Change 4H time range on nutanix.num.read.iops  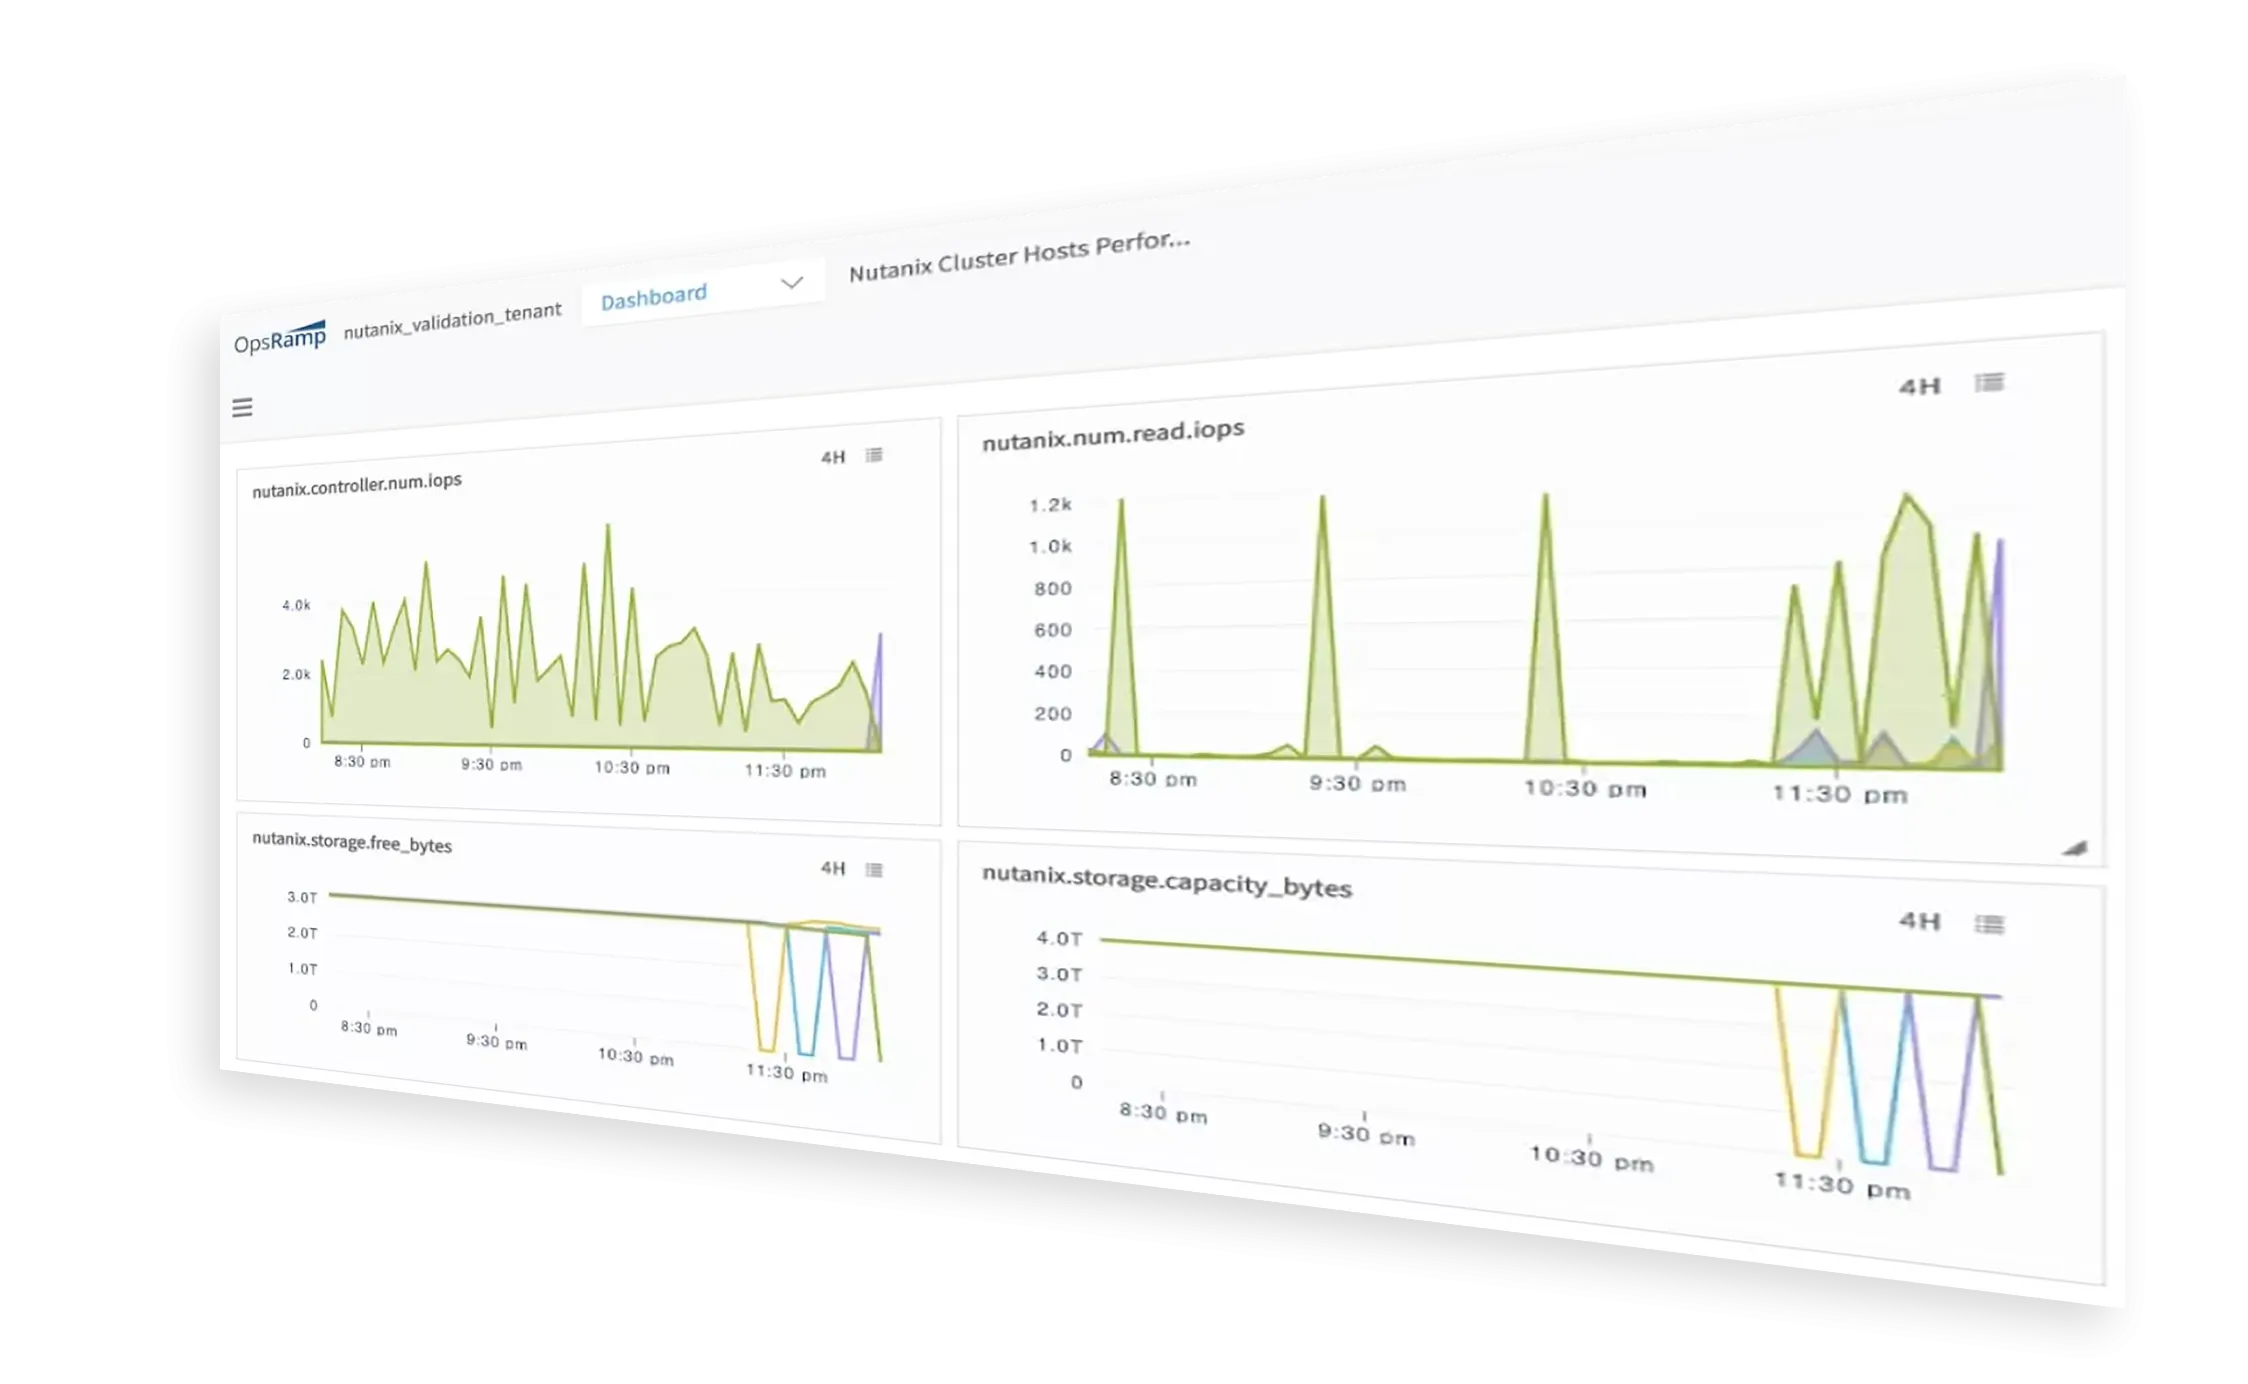click(1920, 386)
